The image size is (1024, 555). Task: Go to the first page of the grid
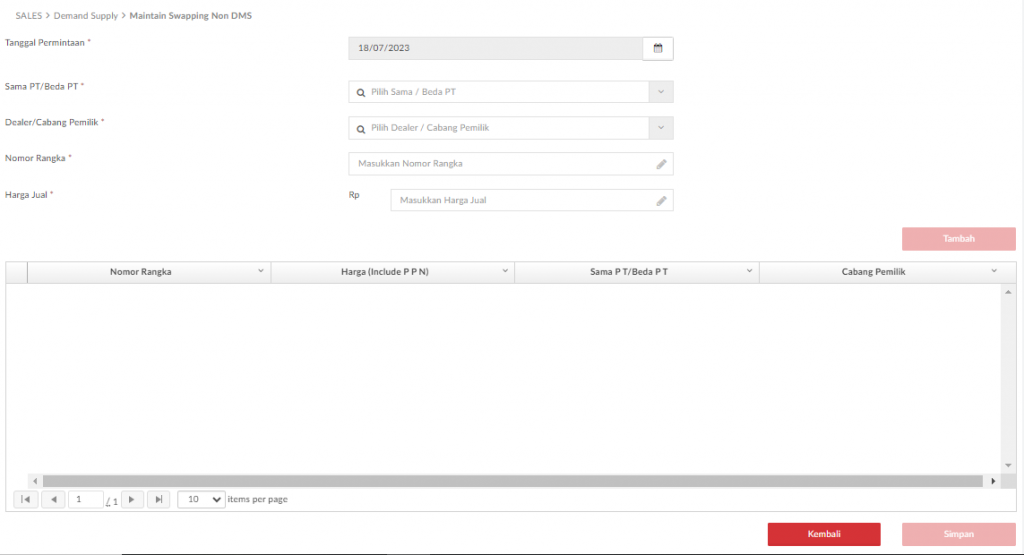coord(25,500)
